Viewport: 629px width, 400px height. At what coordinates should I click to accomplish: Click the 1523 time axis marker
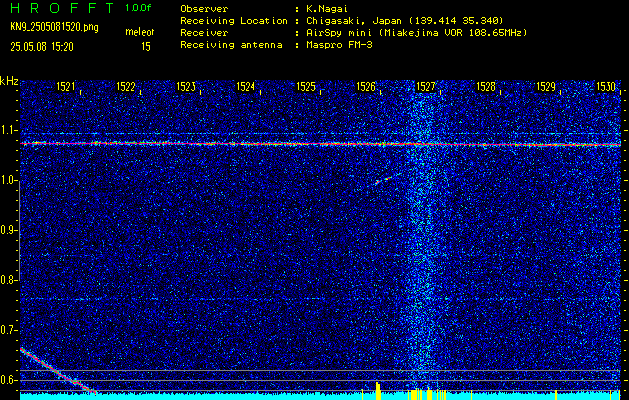[186, 86]
